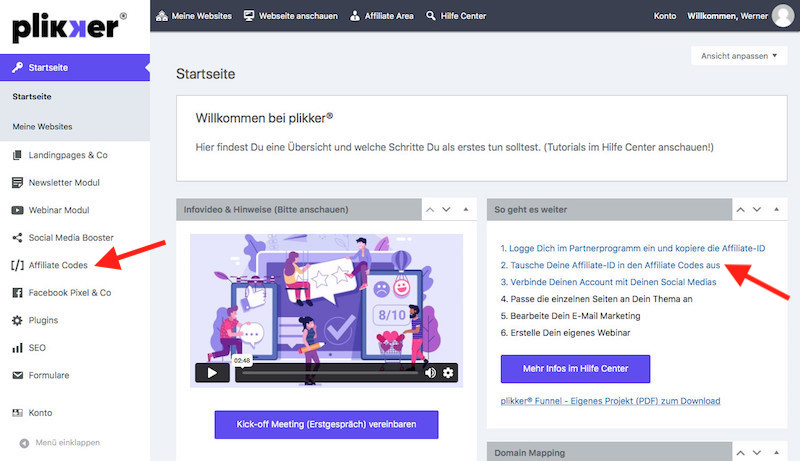Click Mehr Infos im Hilfe Center button
The height and width of the screenshot is (461, 800).
click(575, 368)
